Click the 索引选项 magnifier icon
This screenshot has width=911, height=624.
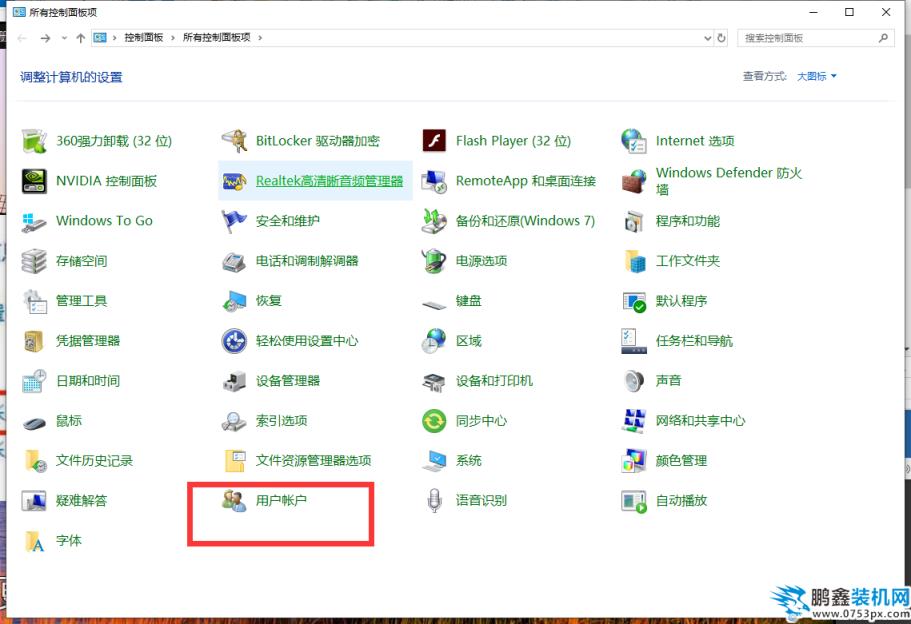pos(235,421)
